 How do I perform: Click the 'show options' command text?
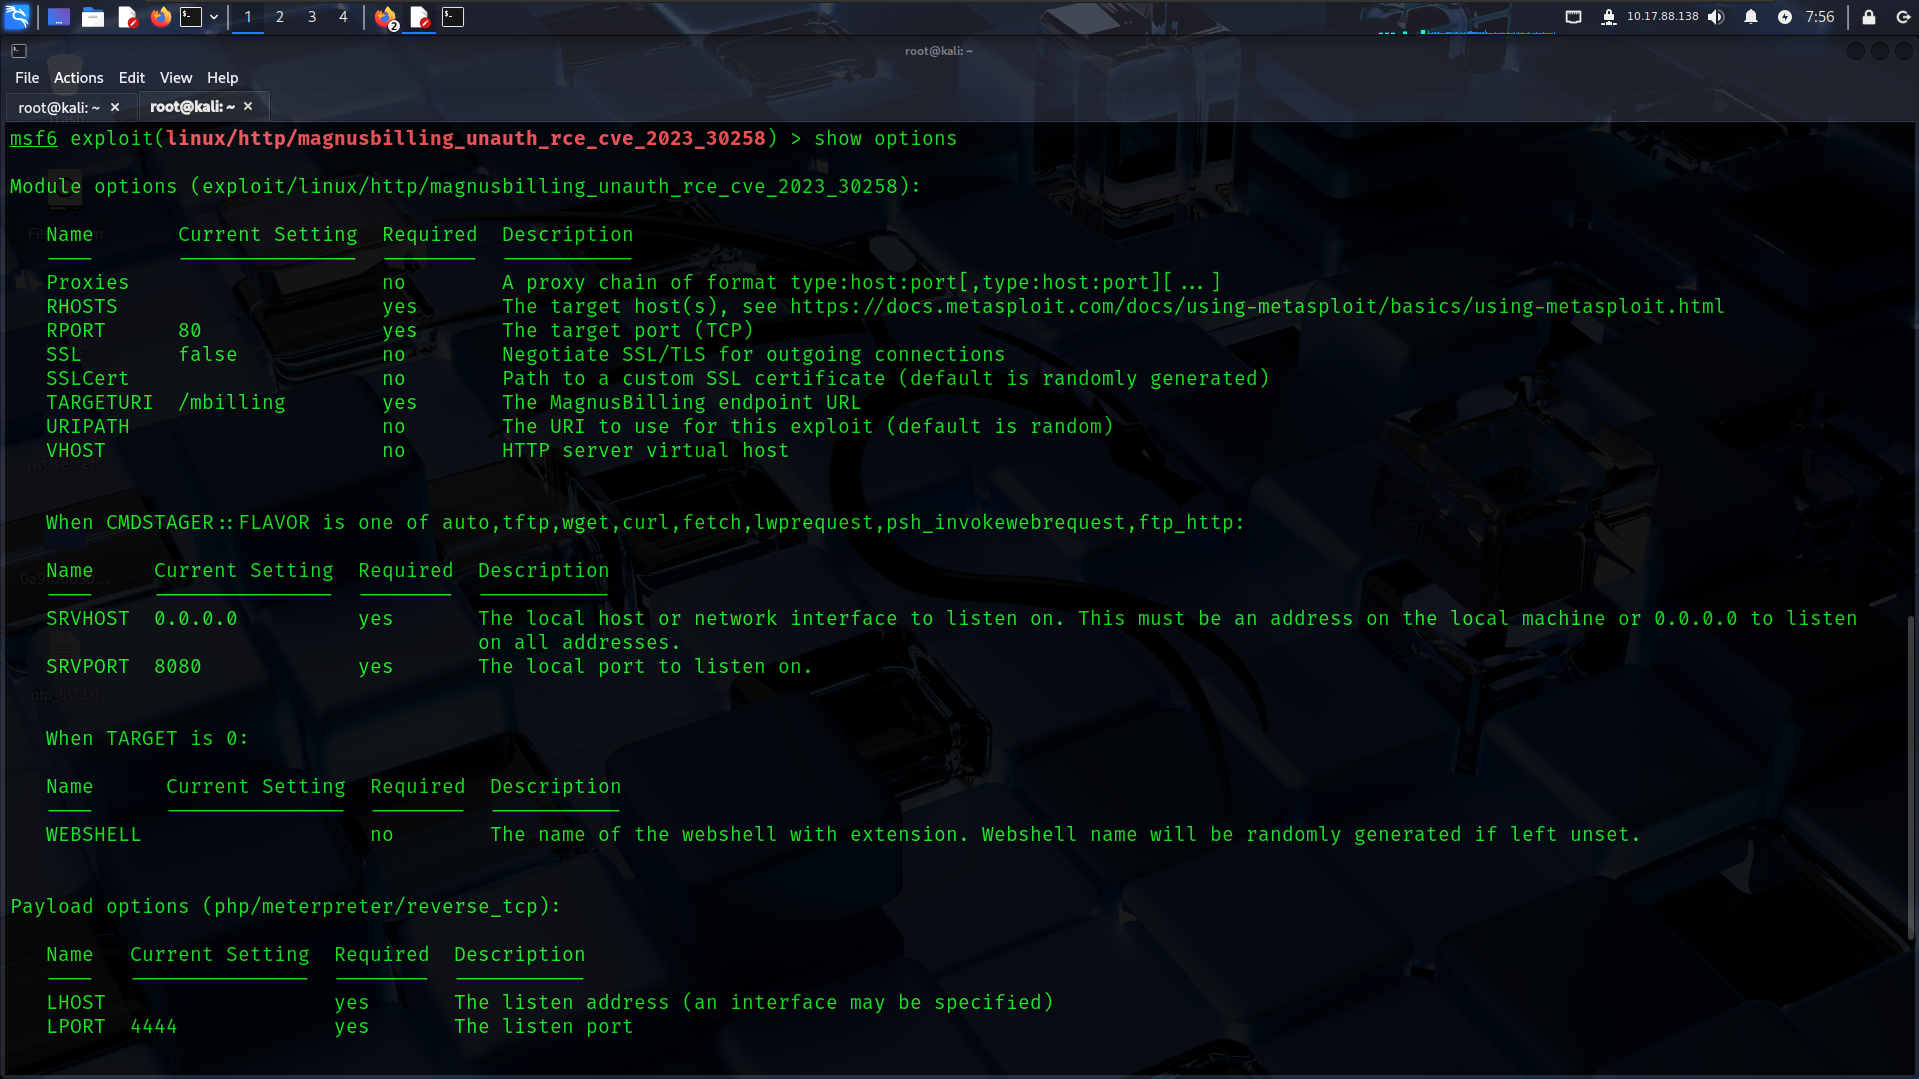pos(886,139)
